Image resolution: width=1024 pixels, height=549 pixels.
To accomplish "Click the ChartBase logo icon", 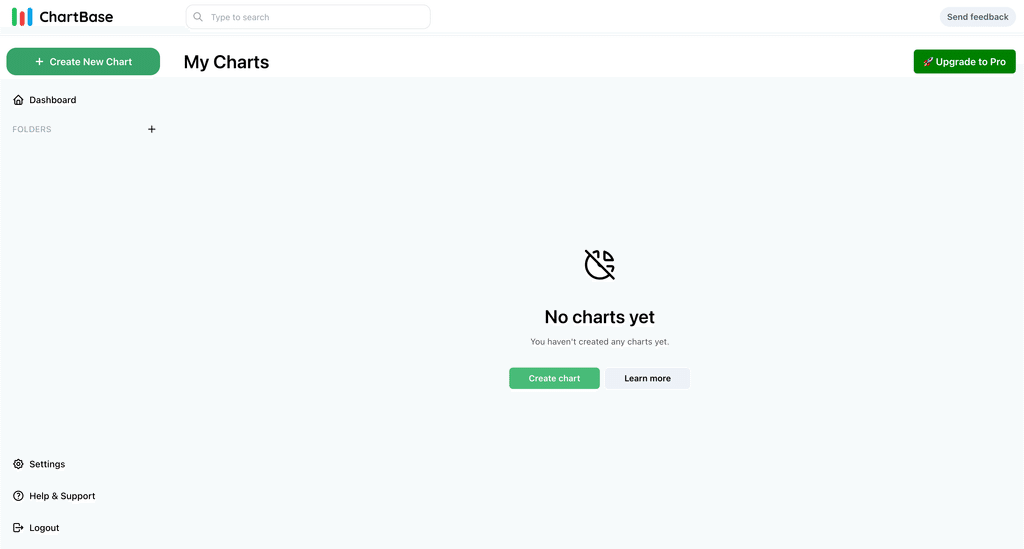I will (22, 17).
